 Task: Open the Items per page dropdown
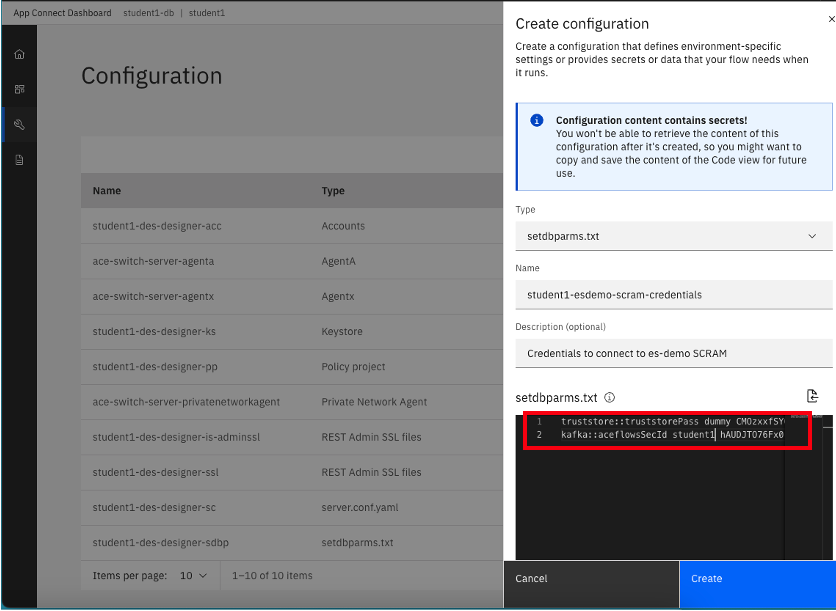tap(193, 575)
